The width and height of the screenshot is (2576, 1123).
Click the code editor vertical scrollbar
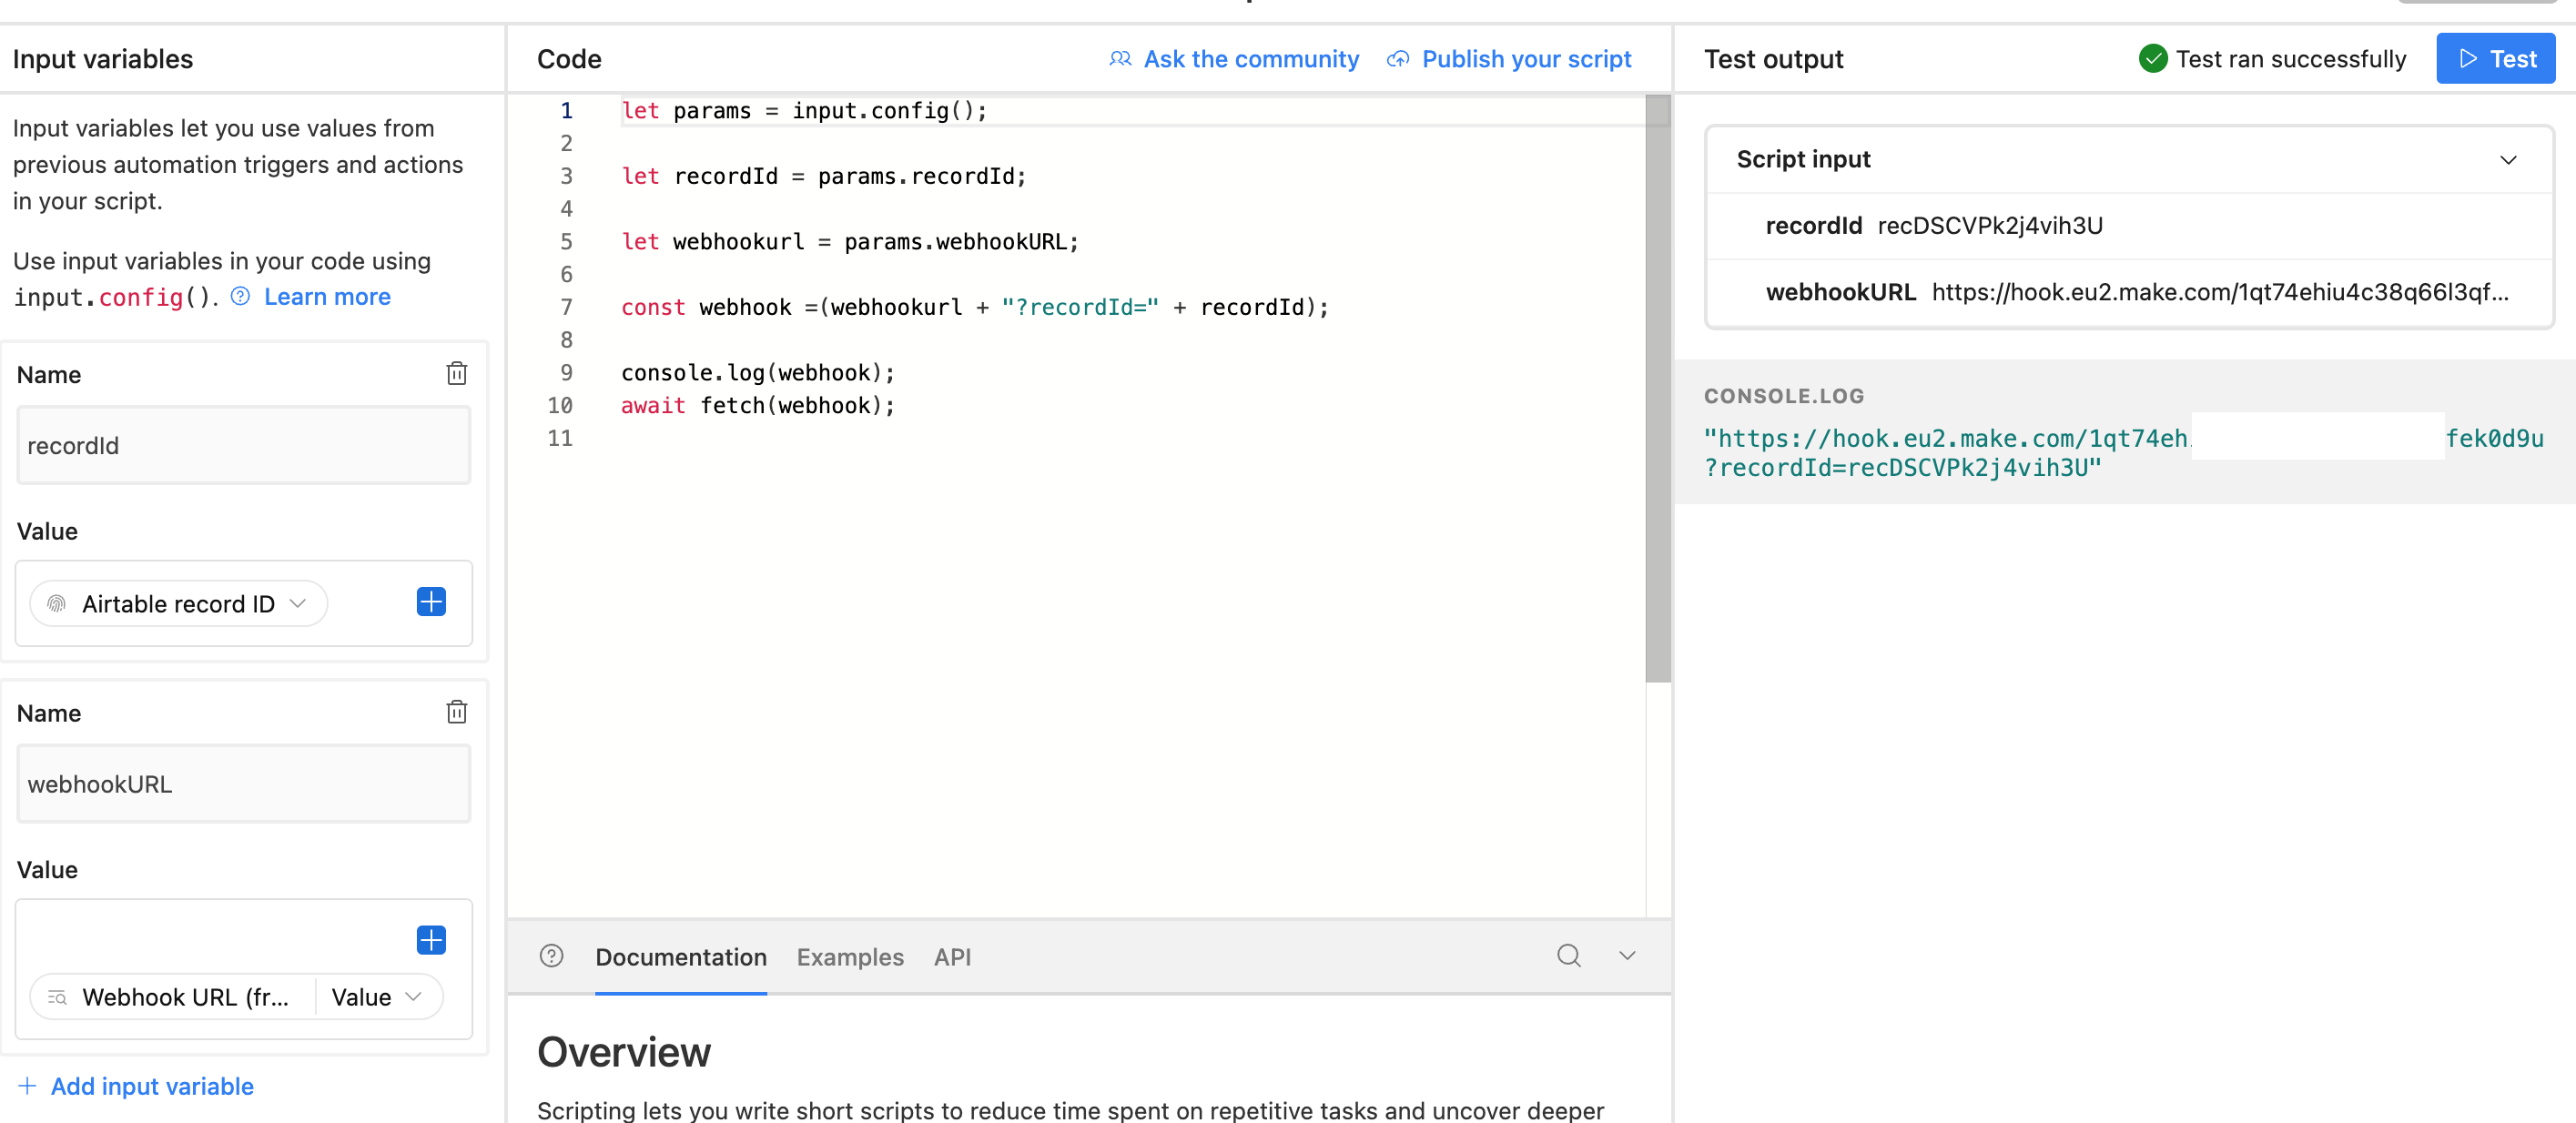click(x=1657, y=390)
